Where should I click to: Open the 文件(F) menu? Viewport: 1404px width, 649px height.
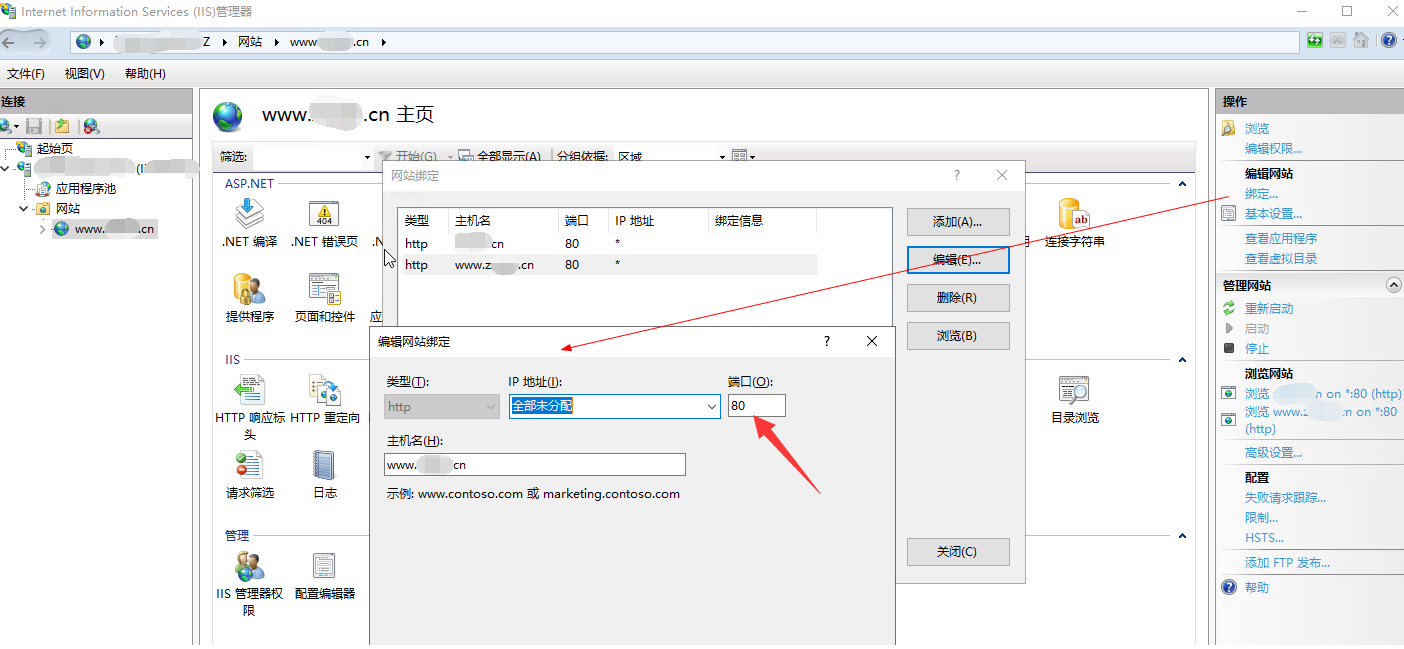click(26, 74)
